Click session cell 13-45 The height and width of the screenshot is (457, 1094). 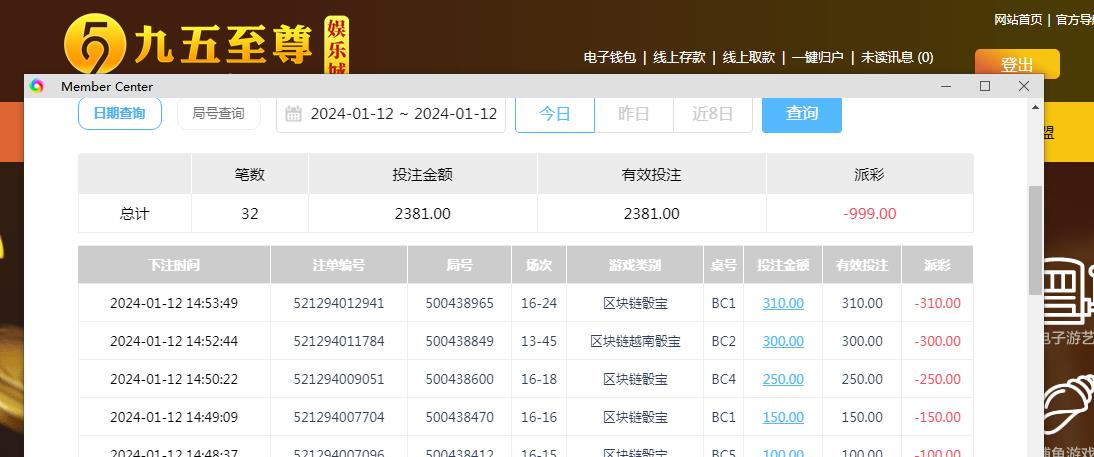click(539, 341)
